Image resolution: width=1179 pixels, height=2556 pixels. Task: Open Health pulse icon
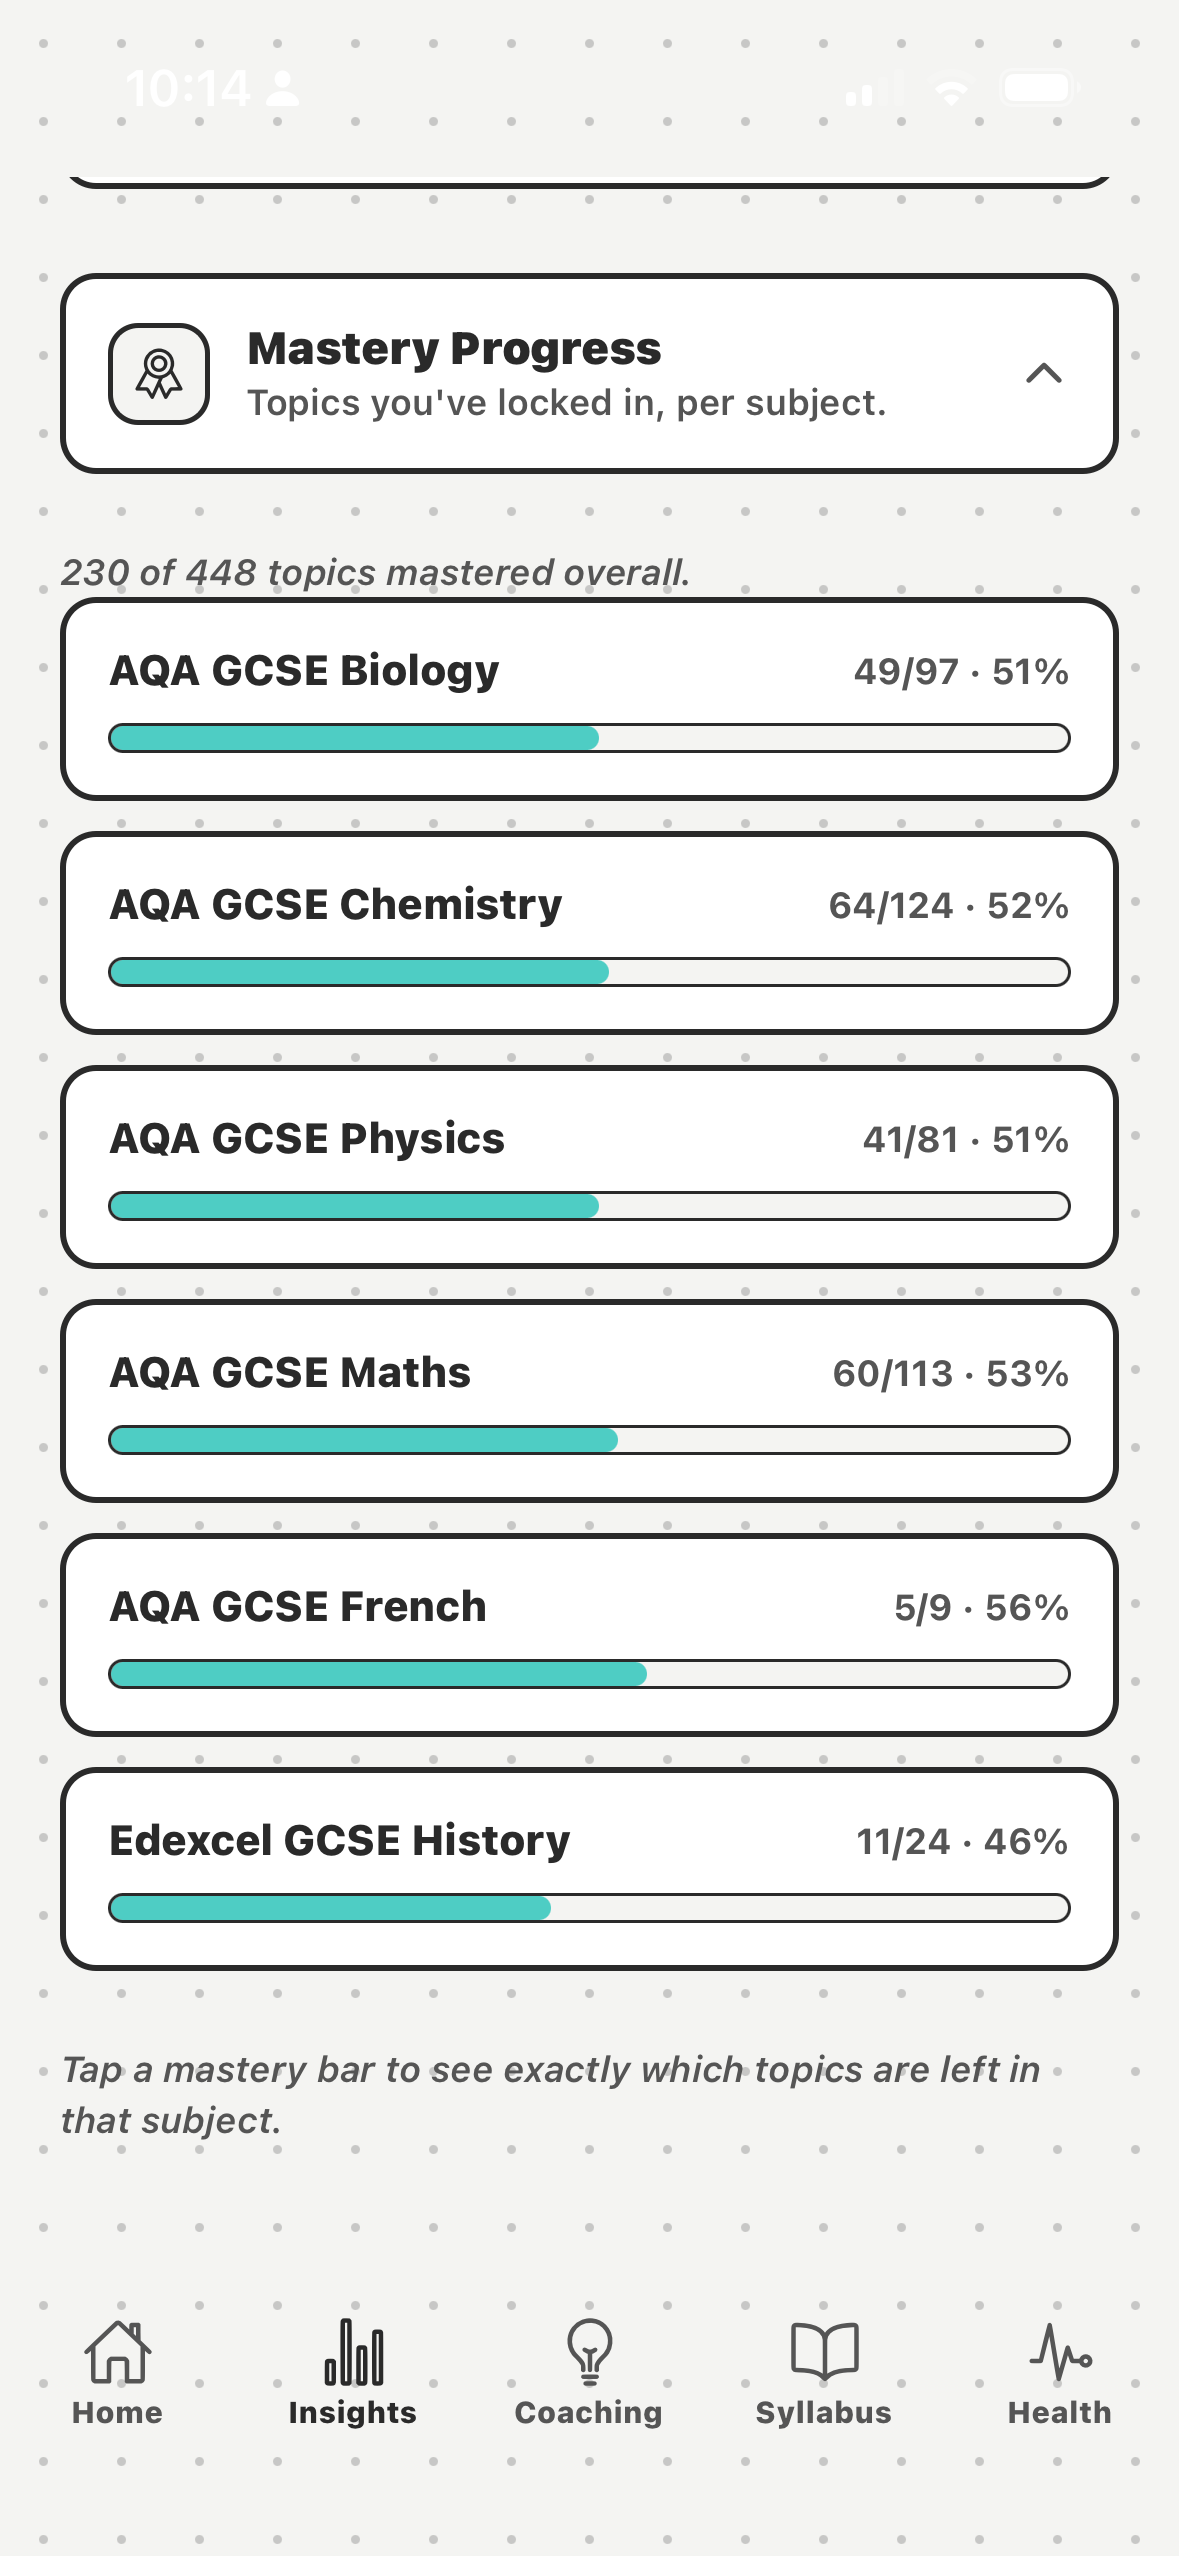pyautogui.click(x=1060, y=2352)
